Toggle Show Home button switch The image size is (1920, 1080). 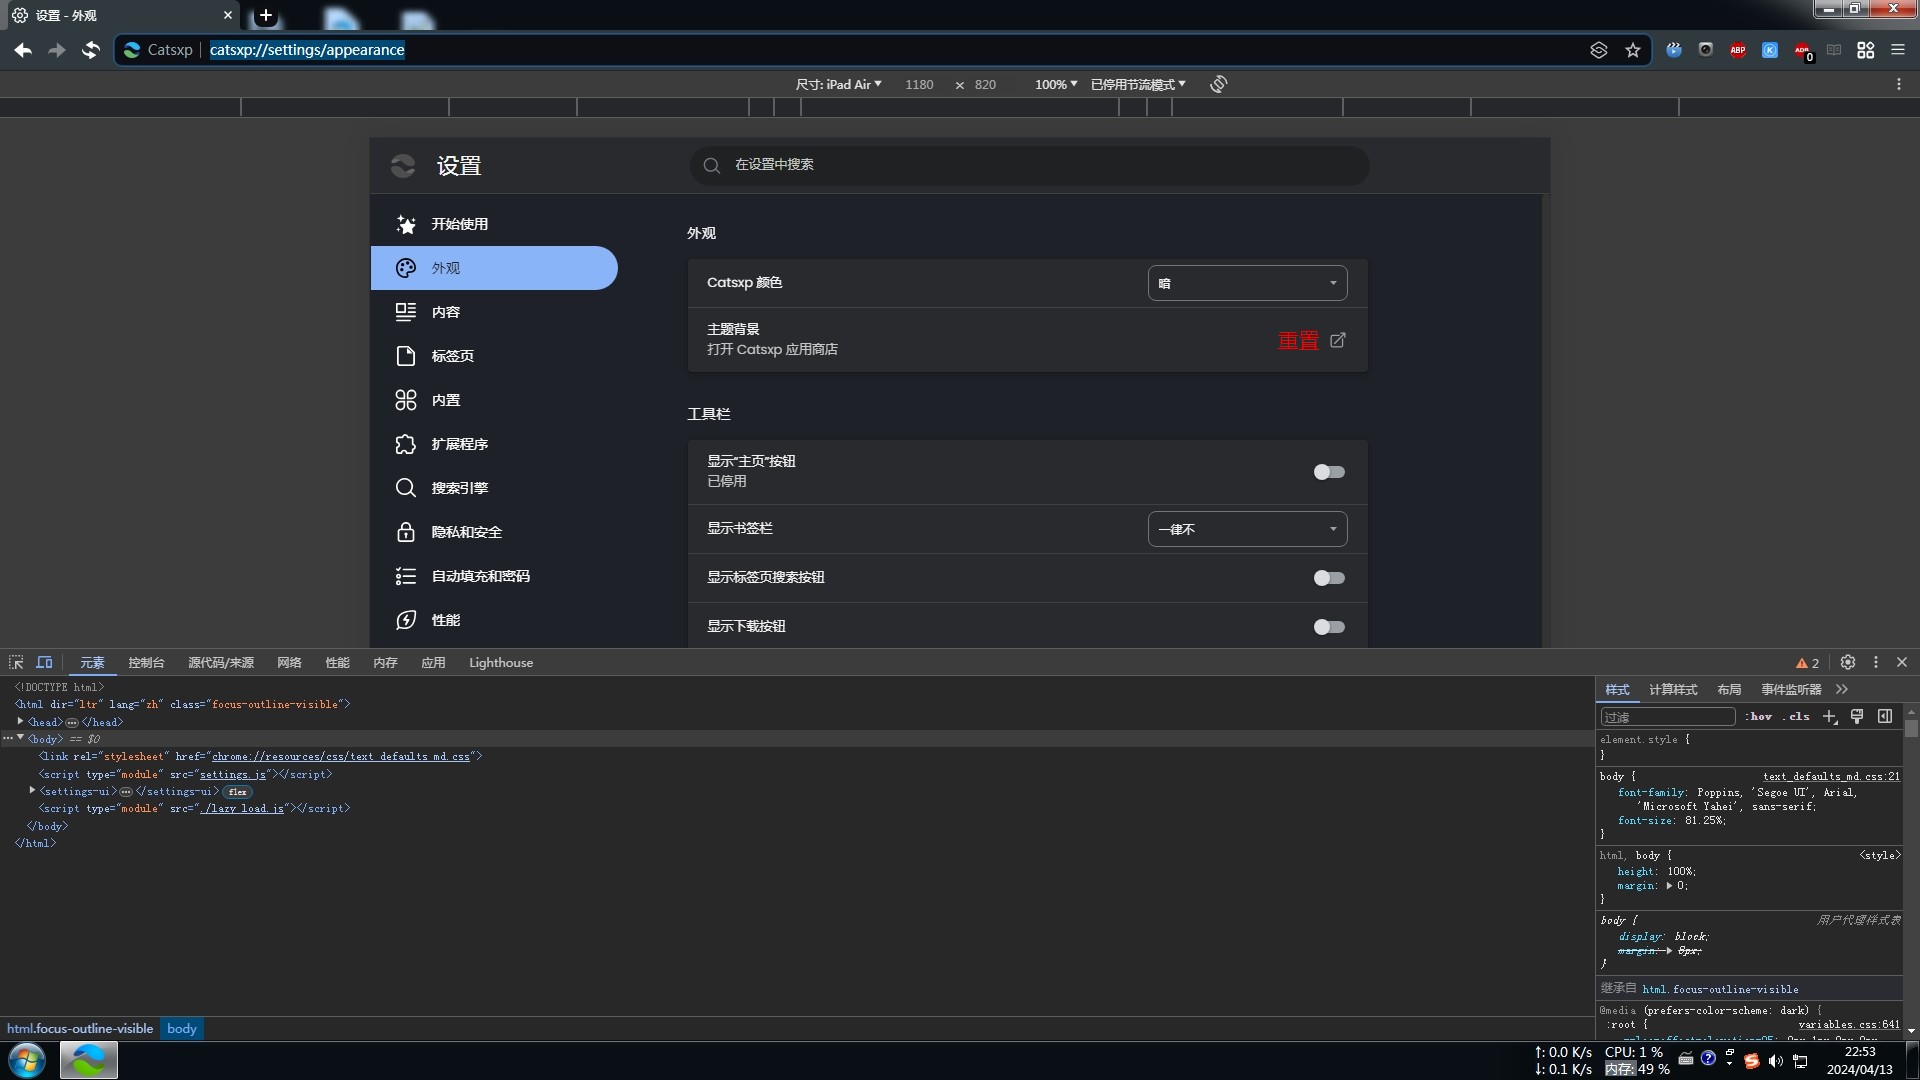(1329, 472)
